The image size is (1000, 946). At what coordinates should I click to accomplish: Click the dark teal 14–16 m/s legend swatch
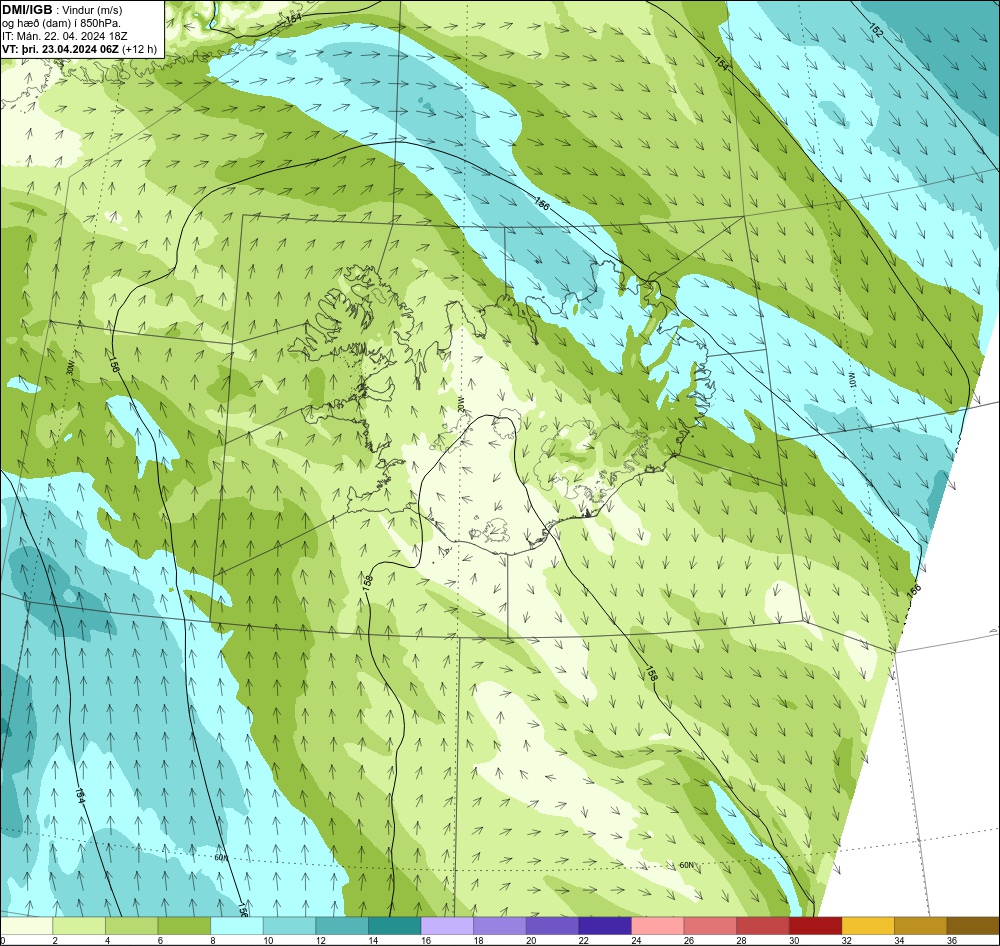pyautogui.click(x=395, y=926)
